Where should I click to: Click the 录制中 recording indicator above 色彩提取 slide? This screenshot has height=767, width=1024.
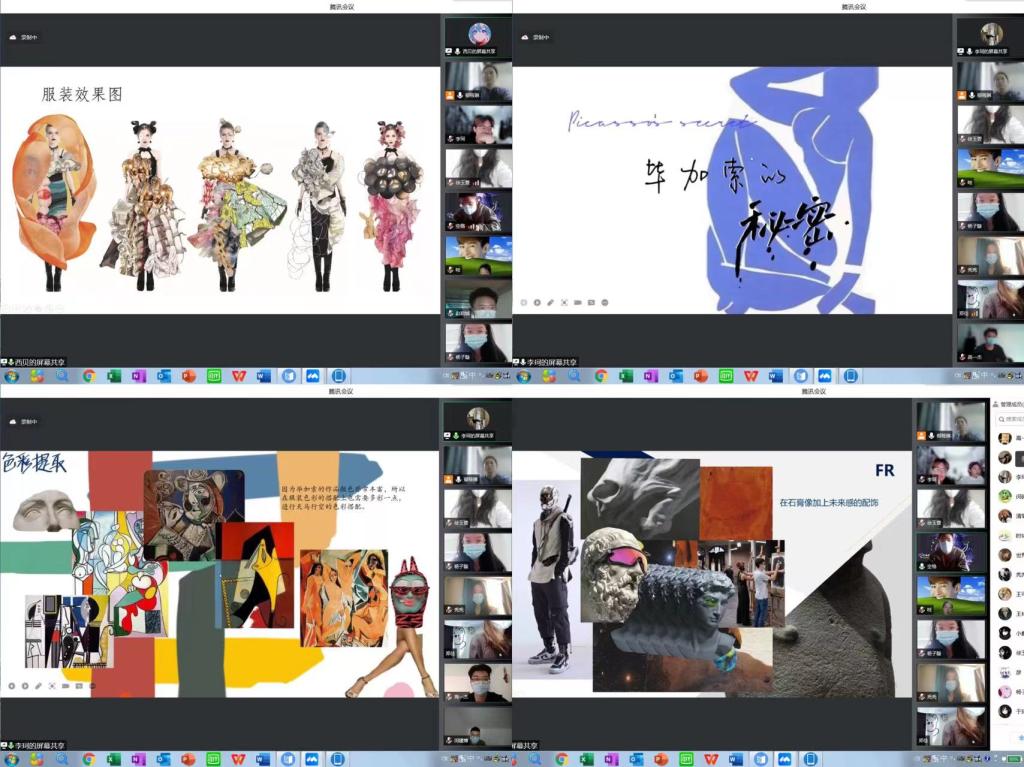point(24,421)
